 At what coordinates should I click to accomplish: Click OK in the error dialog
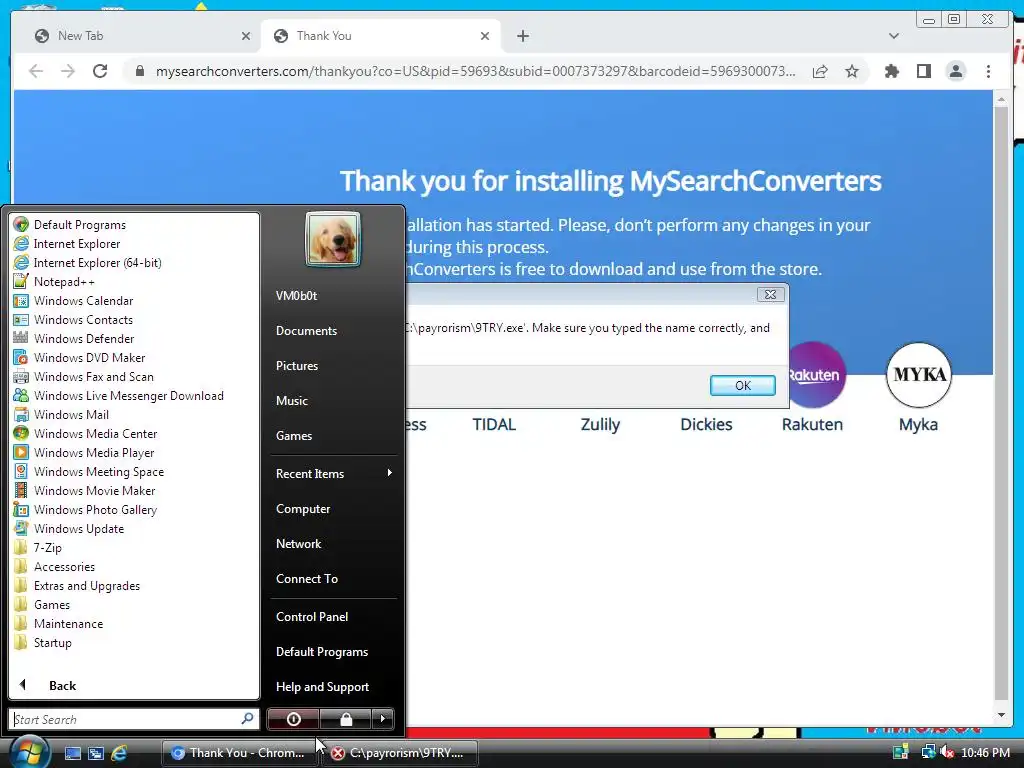pos(743,385)
